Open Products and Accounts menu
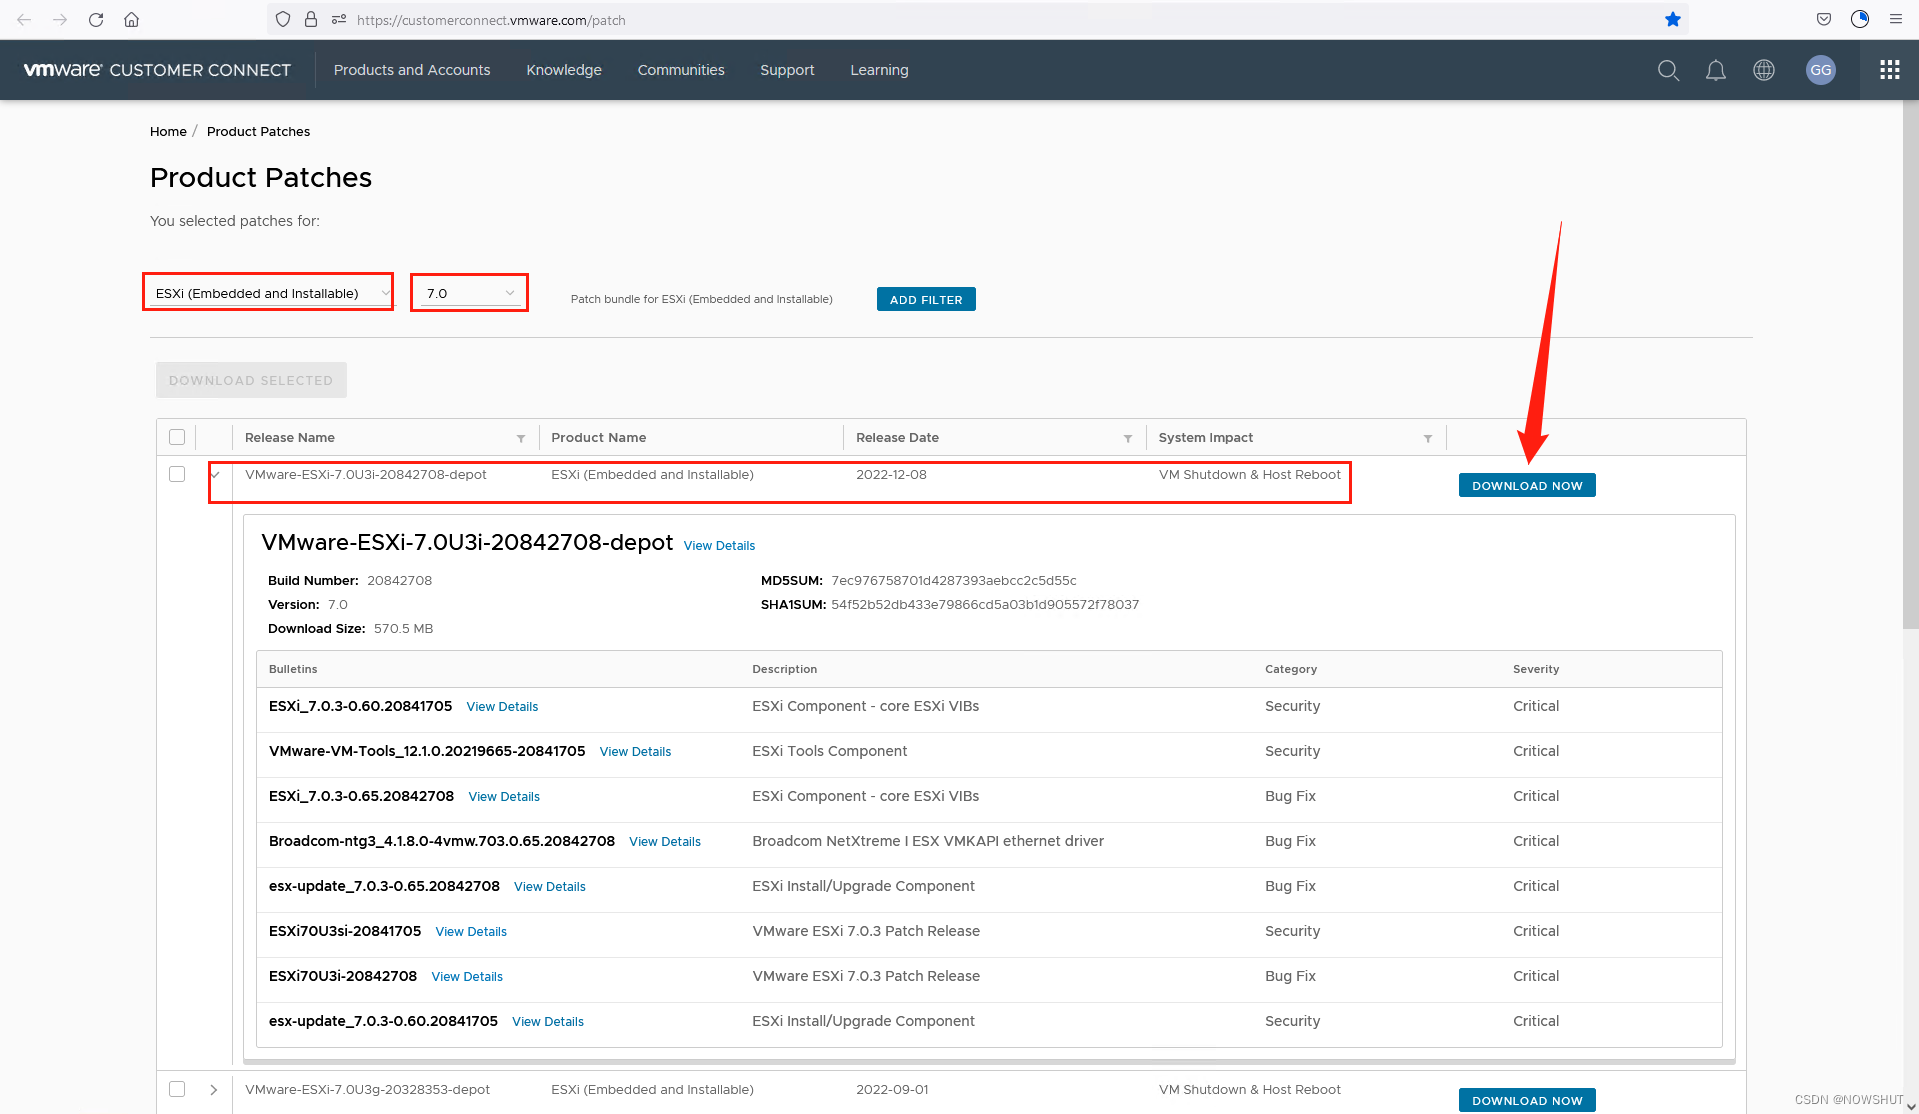Viewport: 1919px width, 1114px height. tap(412, 70)
